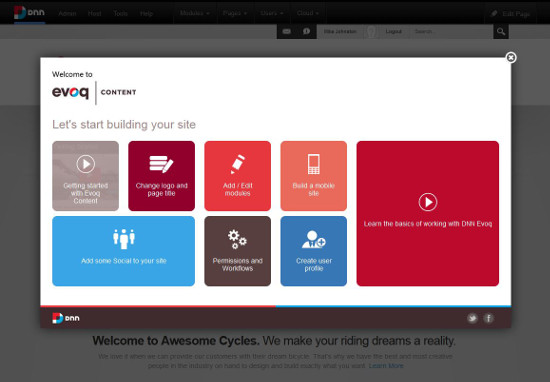Open the Tools menu
The height and width of the screenshot is (382, 550).
coord(120,14)
